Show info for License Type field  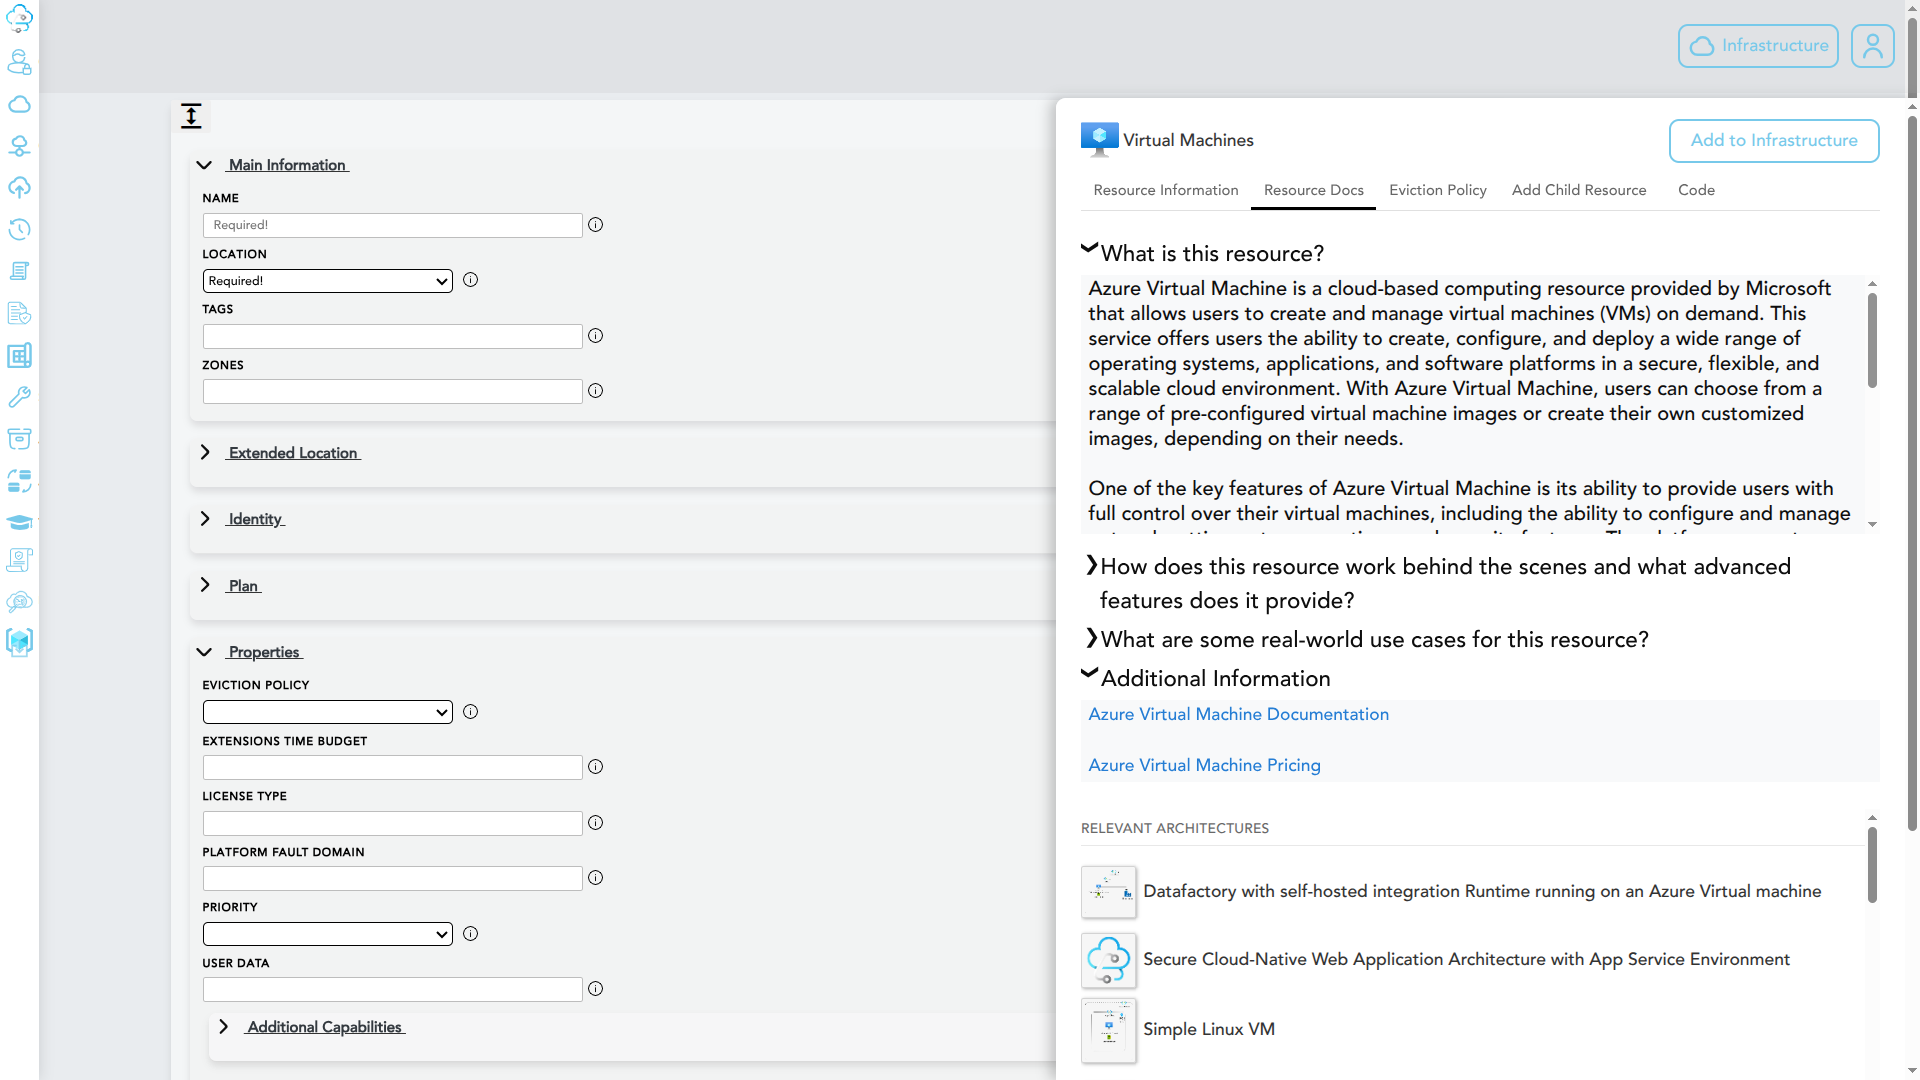click(x=596, y=823)
